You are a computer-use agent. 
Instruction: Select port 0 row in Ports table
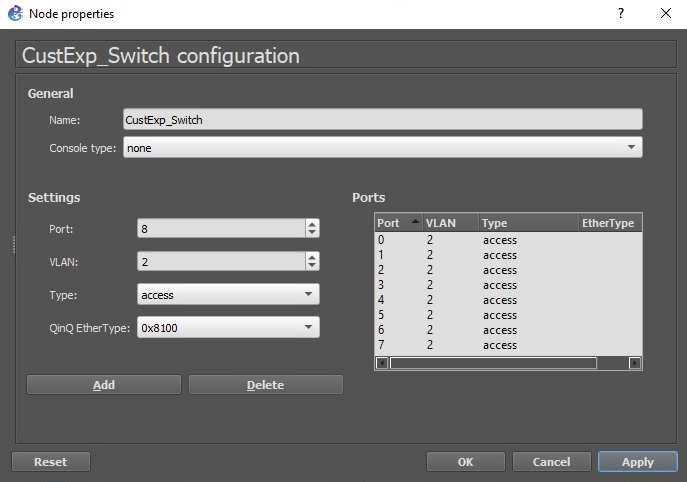point(508,240)
